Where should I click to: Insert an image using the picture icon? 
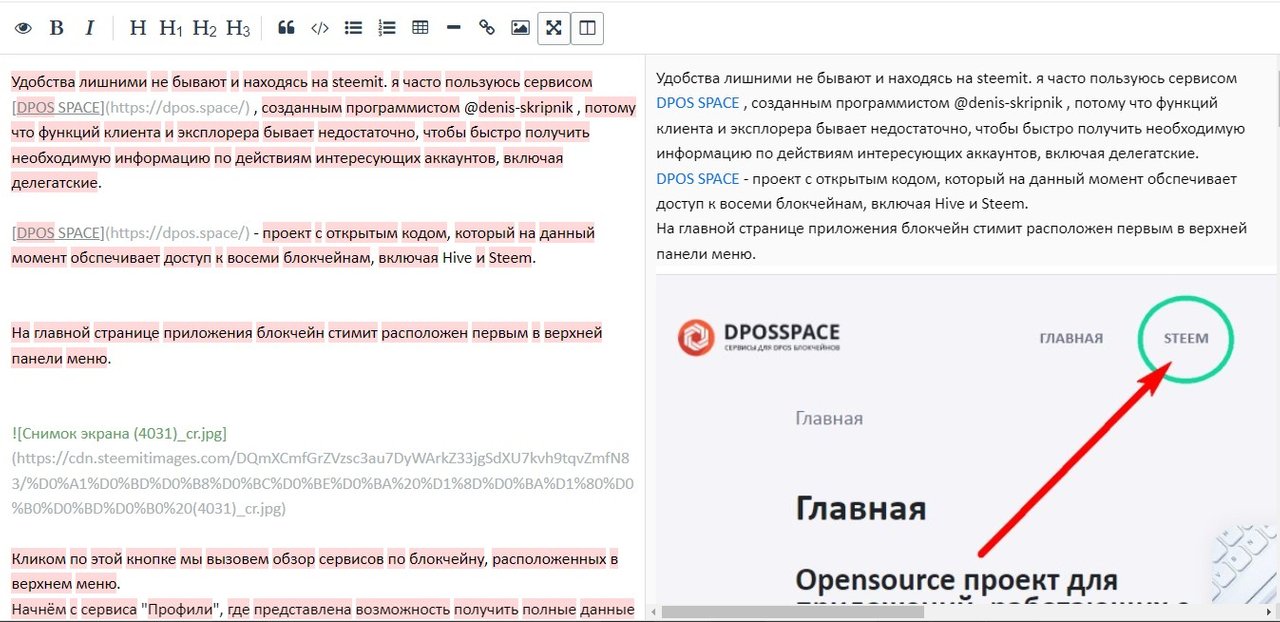point(520,28)
